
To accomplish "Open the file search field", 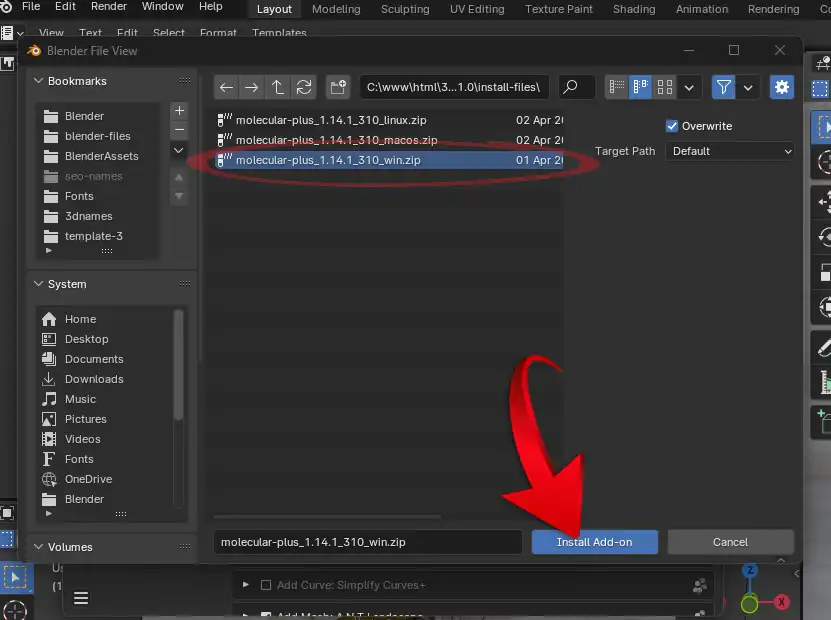I will (577, 87).
